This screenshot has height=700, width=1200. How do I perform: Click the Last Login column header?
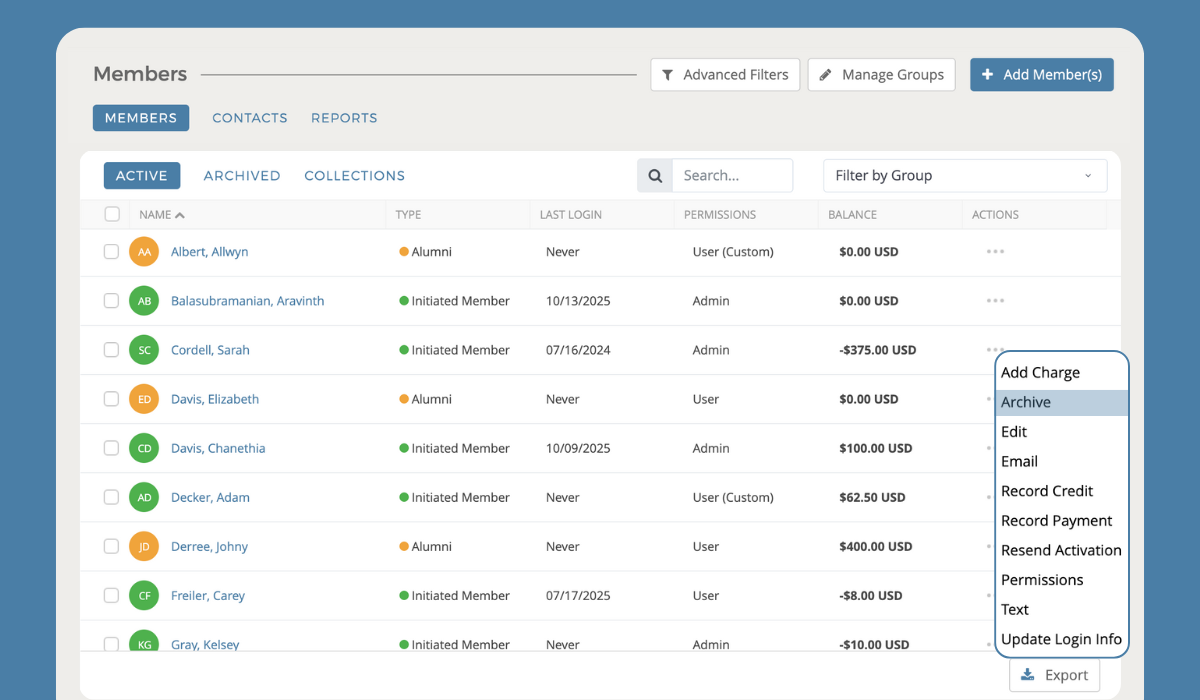click(x=571, y=215)
